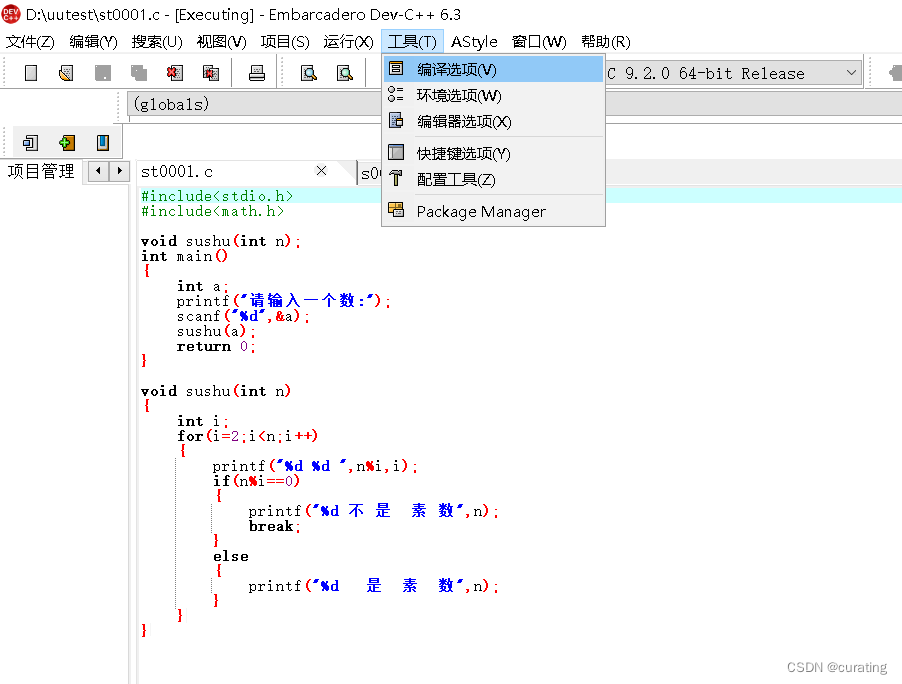Screen dimensions: 902x684
Task: Click the blue bookmark toggle icon
Action: click(x=102, y=143)
